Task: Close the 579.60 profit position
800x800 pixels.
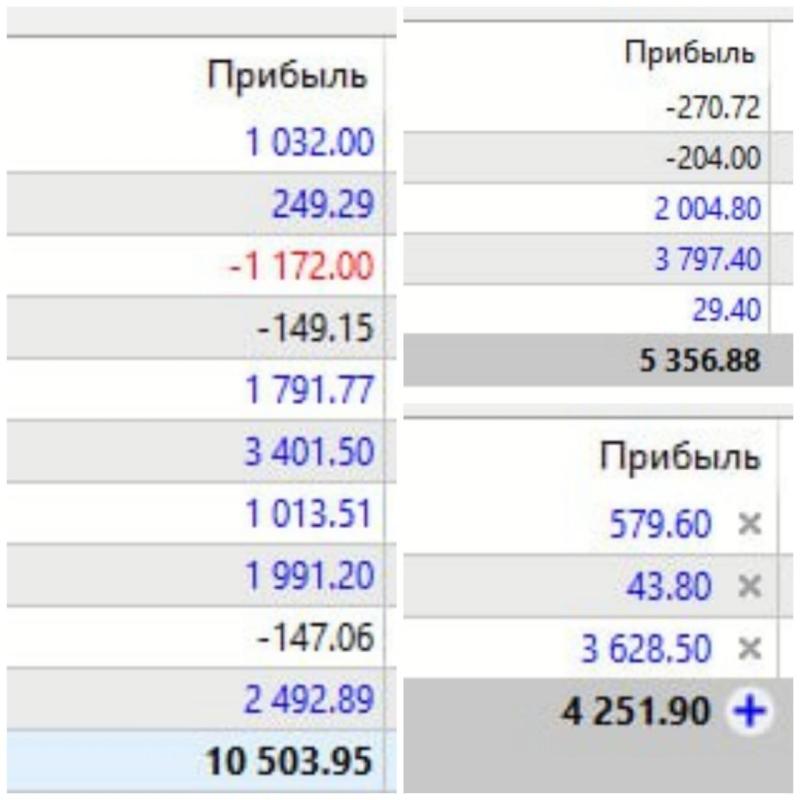Action: coord(749,524)
